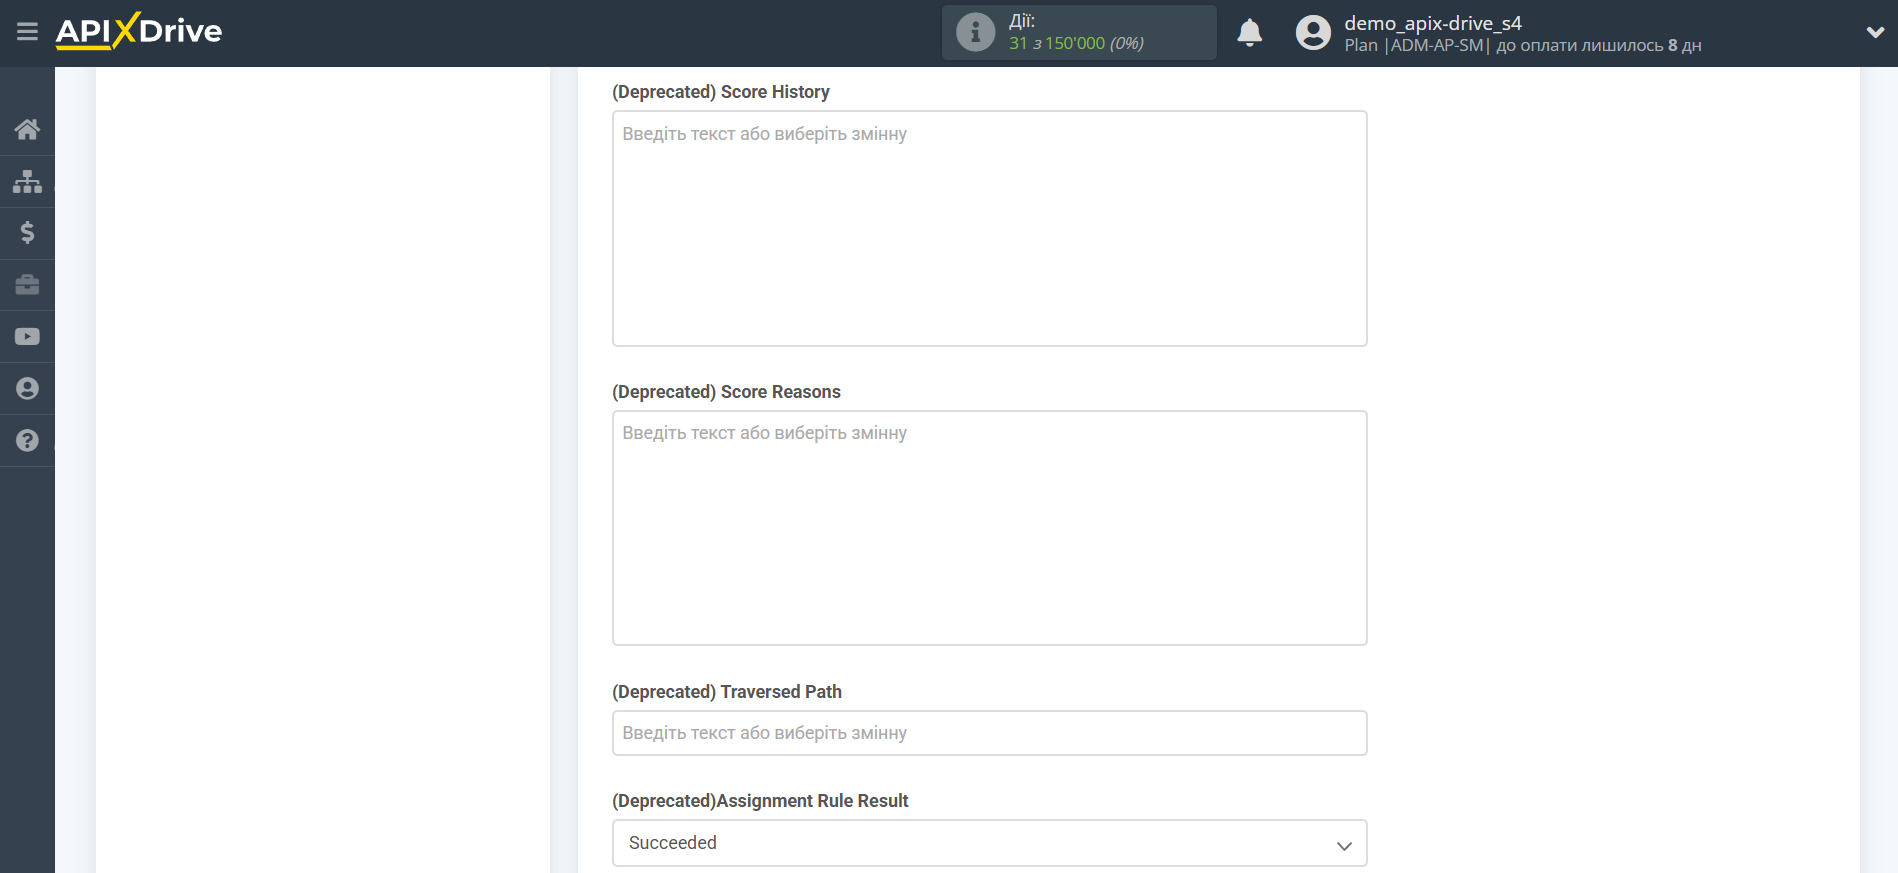Image resolution: width=1898 pixels, height=873 pixels.
Task: Click the actions counter 31 of 150'000
Action: (1076, 43)
